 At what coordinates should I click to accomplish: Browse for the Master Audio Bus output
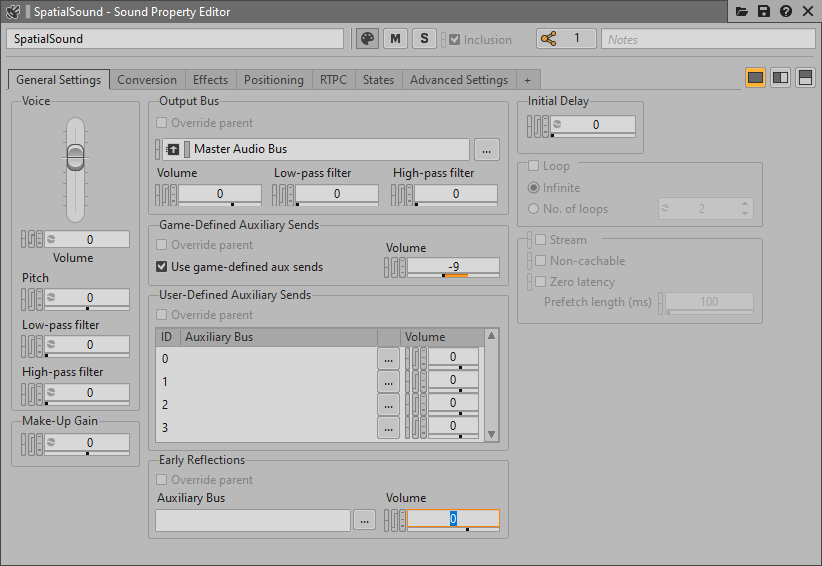486,150
